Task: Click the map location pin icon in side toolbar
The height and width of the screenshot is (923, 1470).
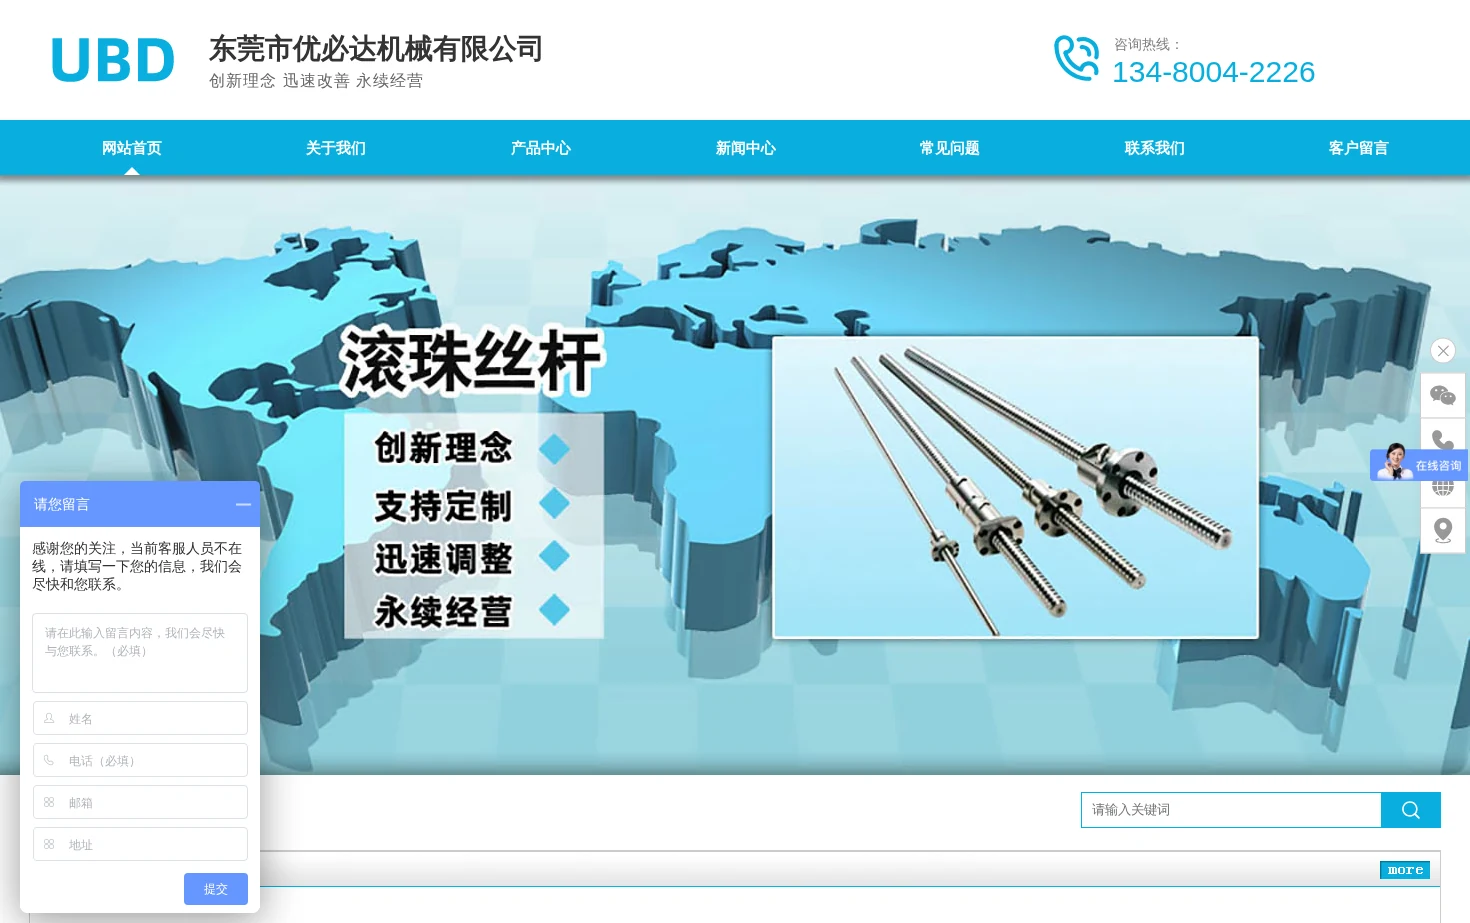Action: pos(1442,530)
